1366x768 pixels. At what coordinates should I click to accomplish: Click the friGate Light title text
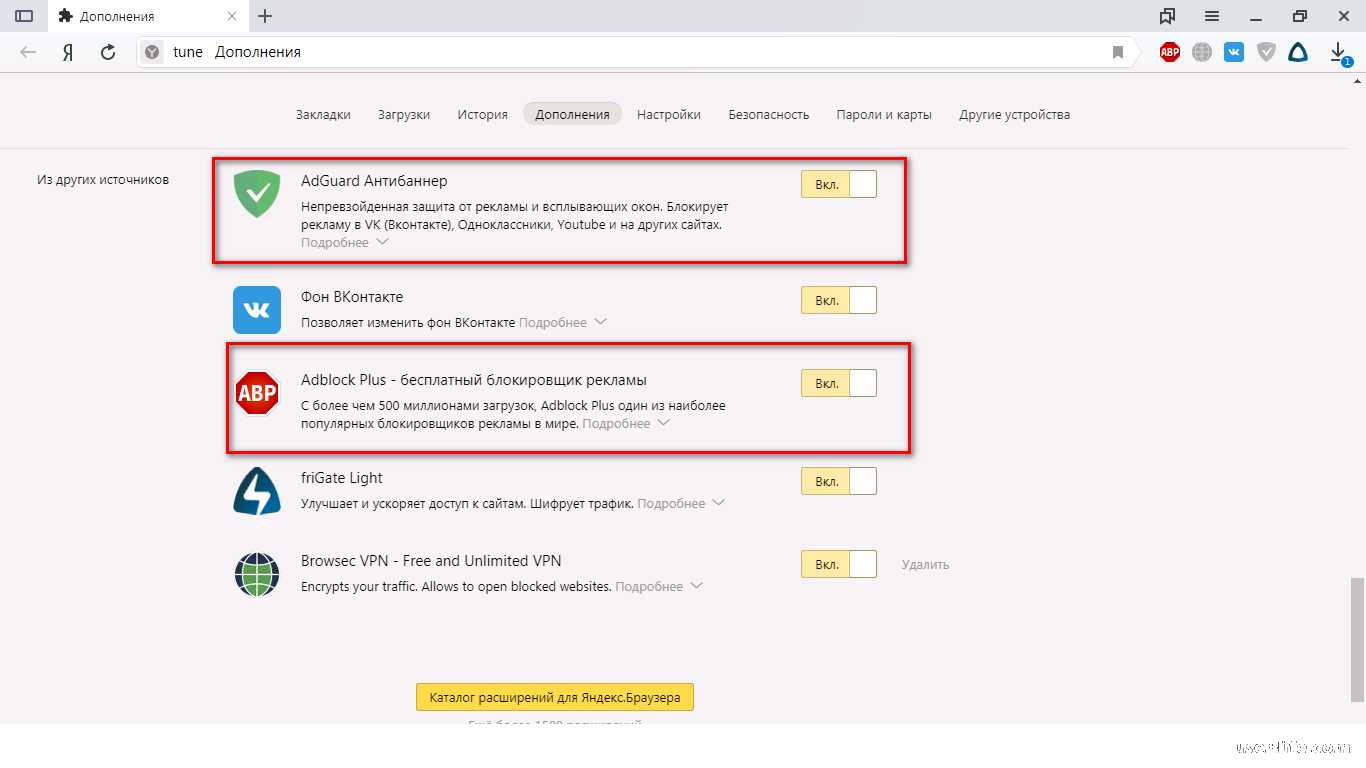pos(342,478)
